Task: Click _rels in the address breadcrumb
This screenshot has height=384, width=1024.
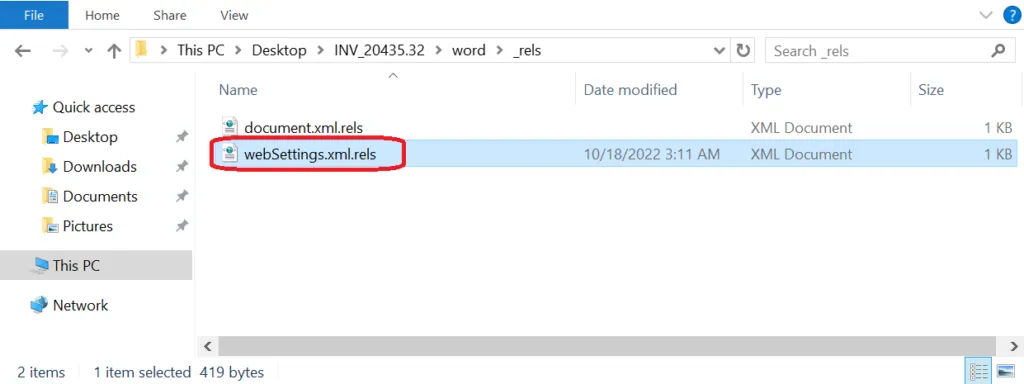Action: click(x=526, y=51)
